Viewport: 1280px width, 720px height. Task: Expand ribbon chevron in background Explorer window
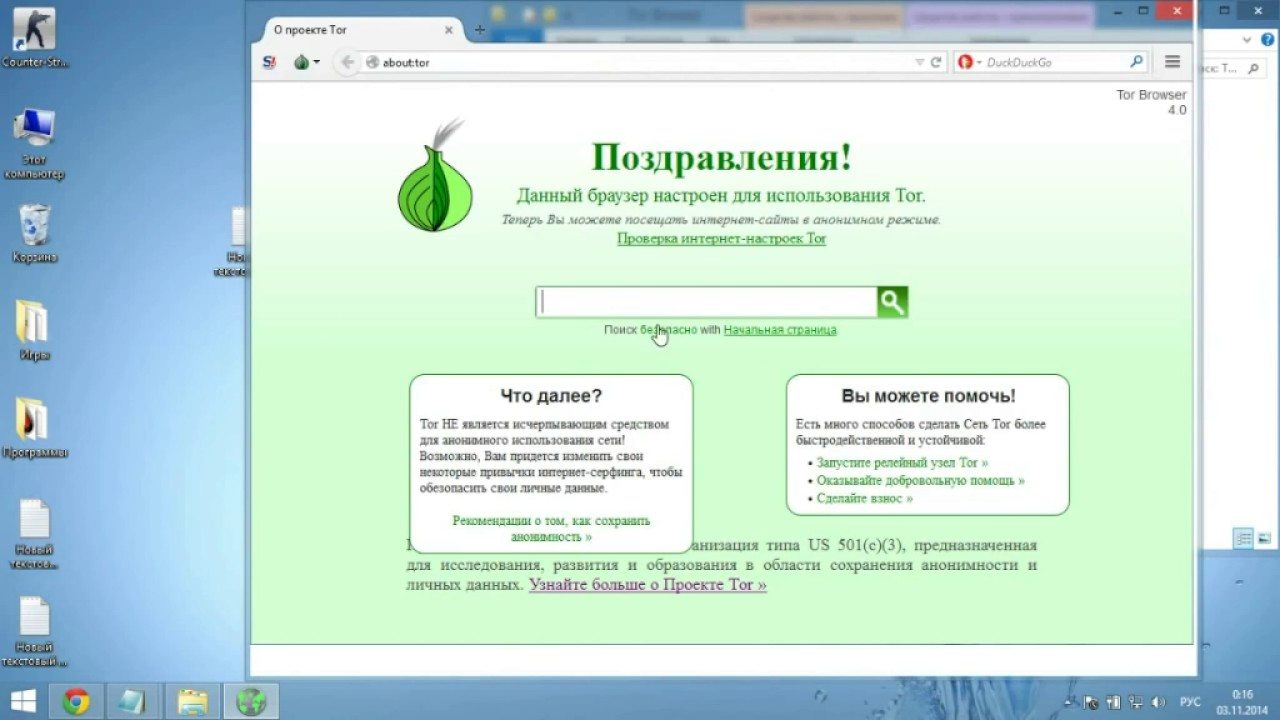(x=1246, y=40)
